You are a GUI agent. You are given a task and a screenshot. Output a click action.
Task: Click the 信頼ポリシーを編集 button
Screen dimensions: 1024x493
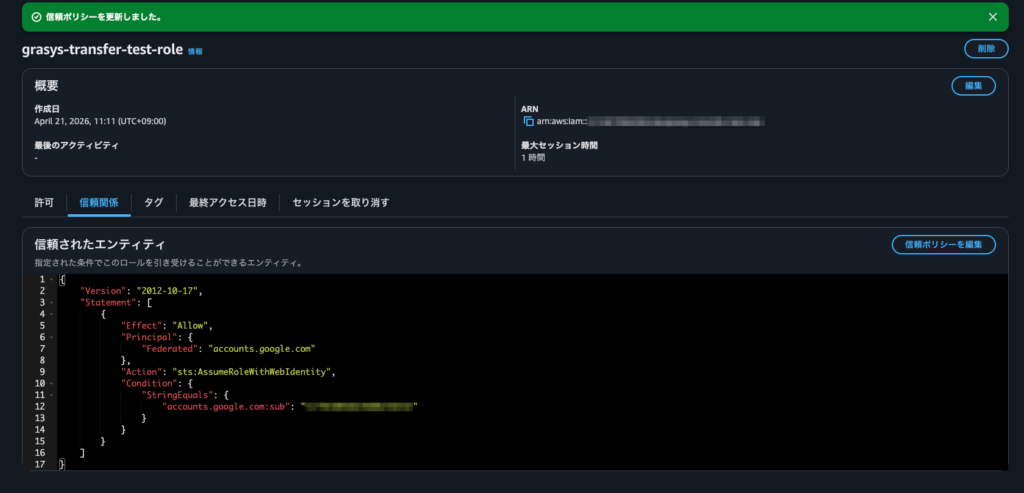pos(943,244)
